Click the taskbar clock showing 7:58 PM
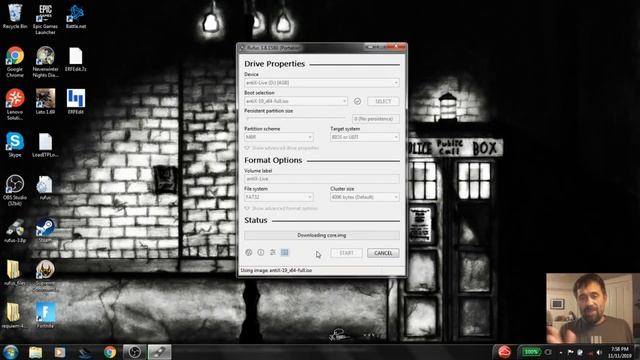This screenshot has width=640, height=360. click(x=620, y=353)
